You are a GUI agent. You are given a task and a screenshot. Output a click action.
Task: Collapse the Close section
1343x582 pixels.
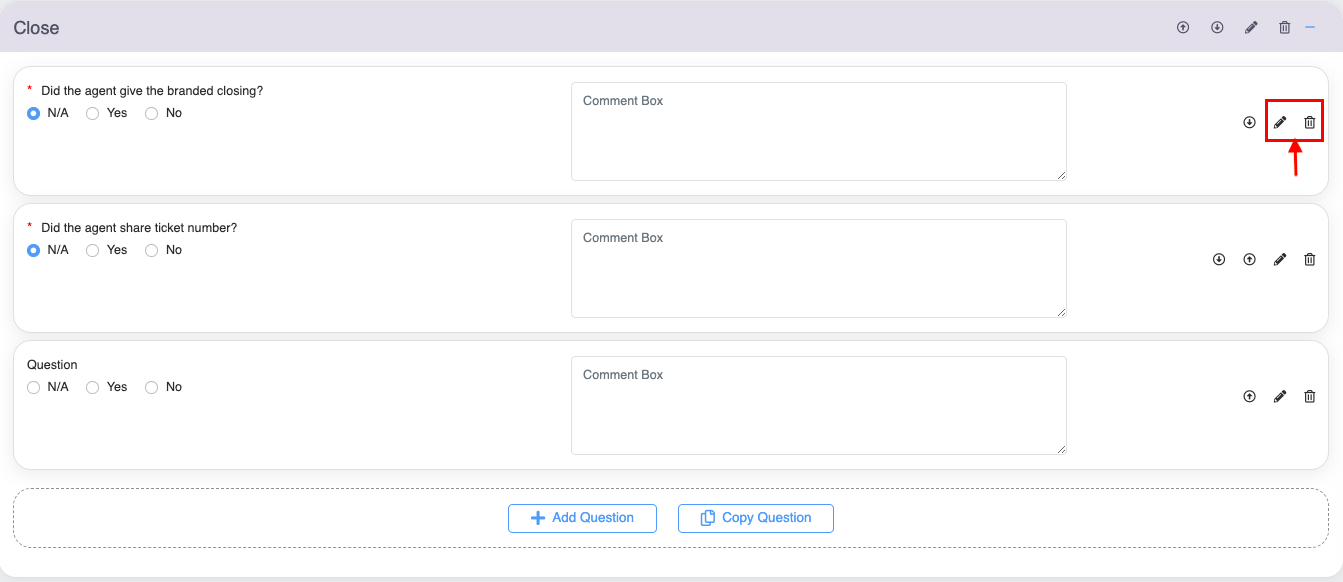pos(1310,27)
